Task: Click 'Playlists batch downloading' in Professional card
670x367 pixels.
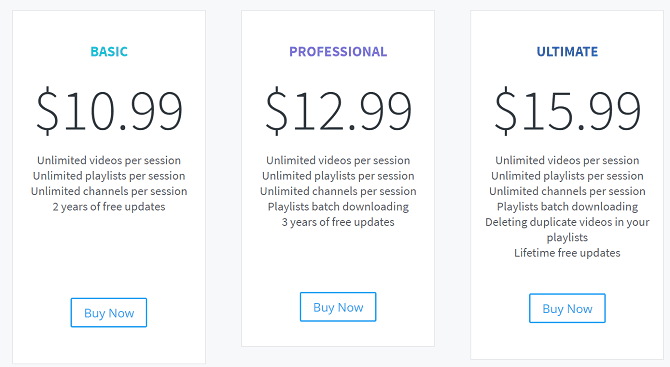Action: pyautogui.click(x=338, y=207)
